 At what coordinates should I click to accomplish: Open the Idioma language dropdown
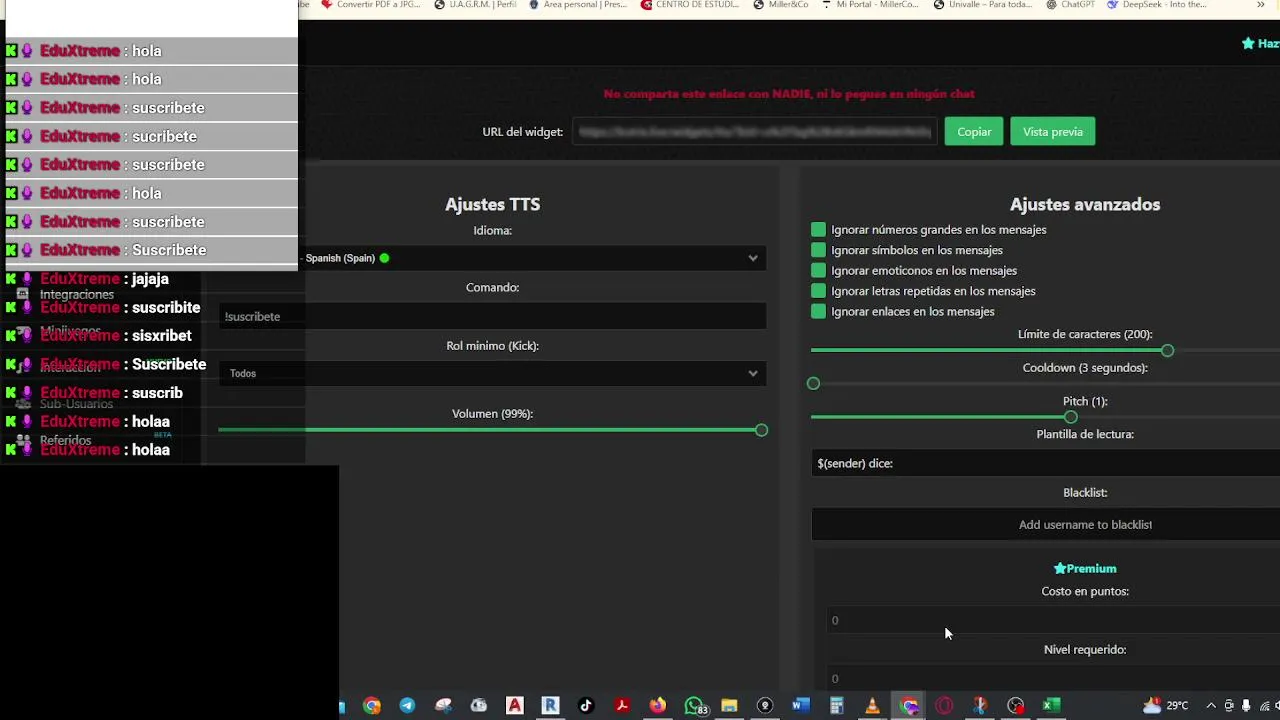533,258
